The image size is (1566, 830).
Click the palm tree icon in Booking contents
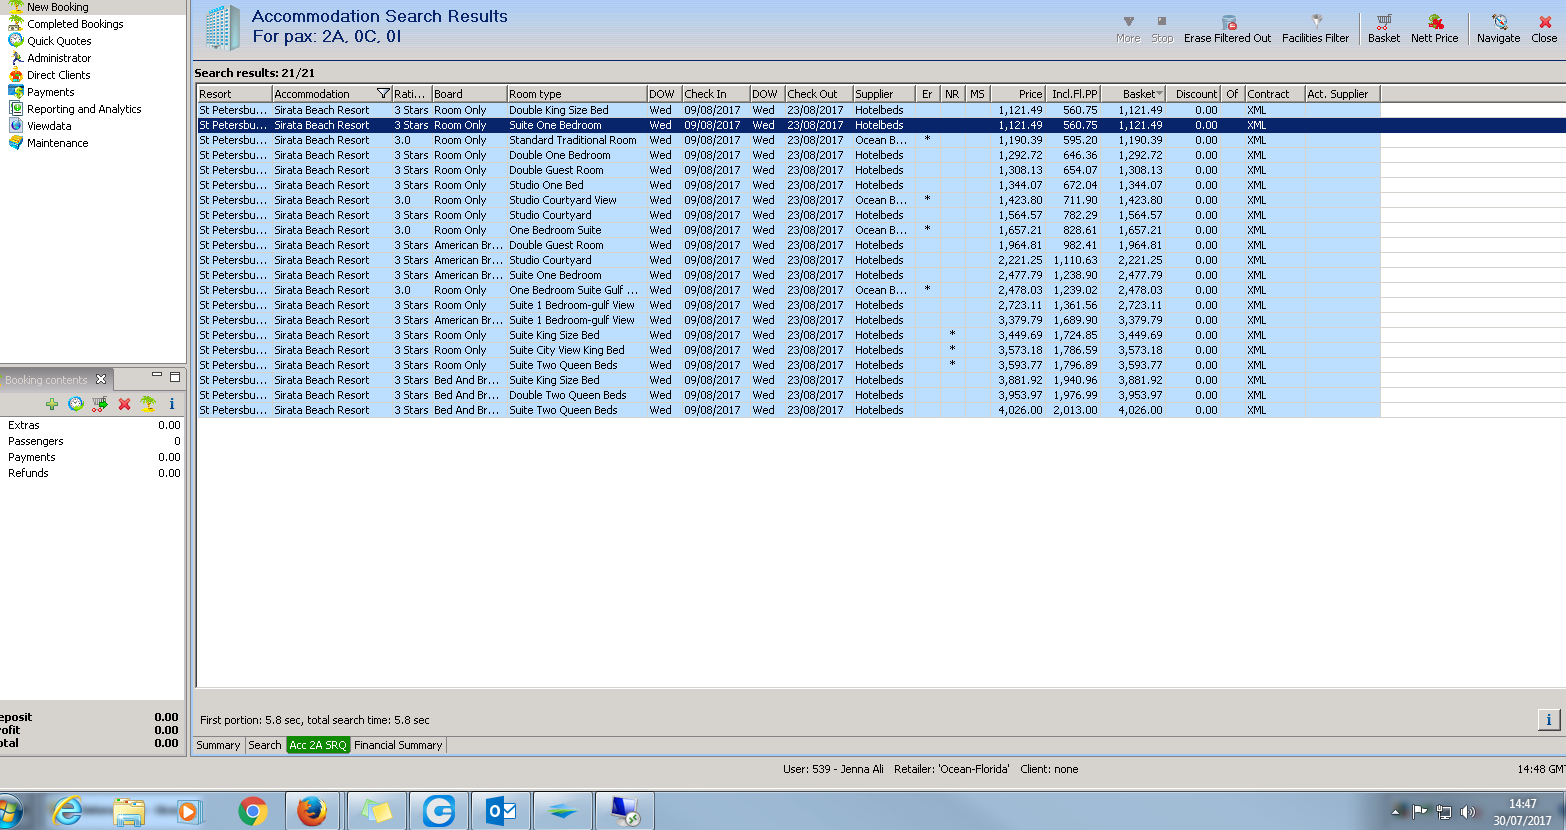pos(148,404)
